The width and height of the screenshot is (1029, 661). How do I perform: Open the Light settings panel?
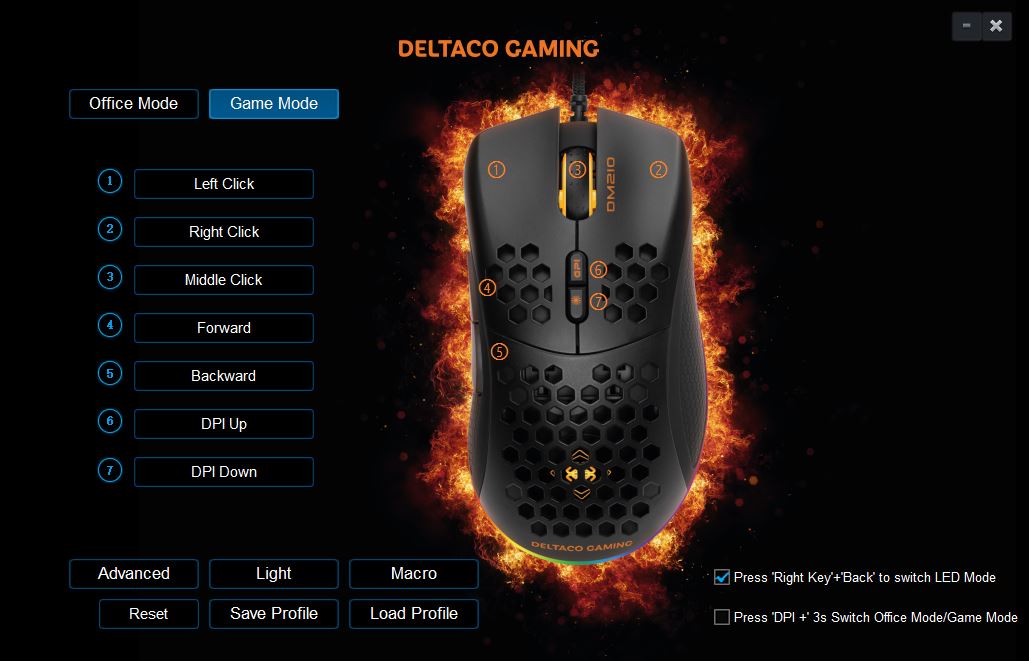coord(274,574)
